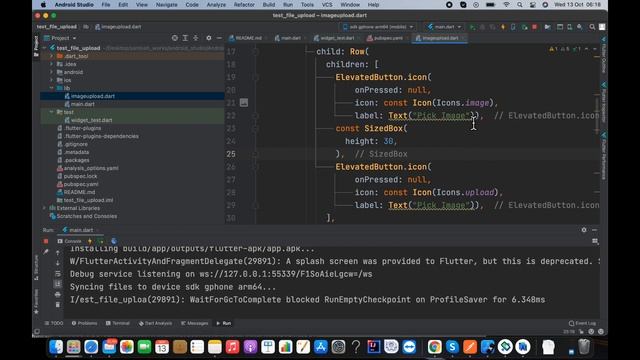Expand External Libraries node
This screenshot has width=640, height=360.
click(44, 208)
